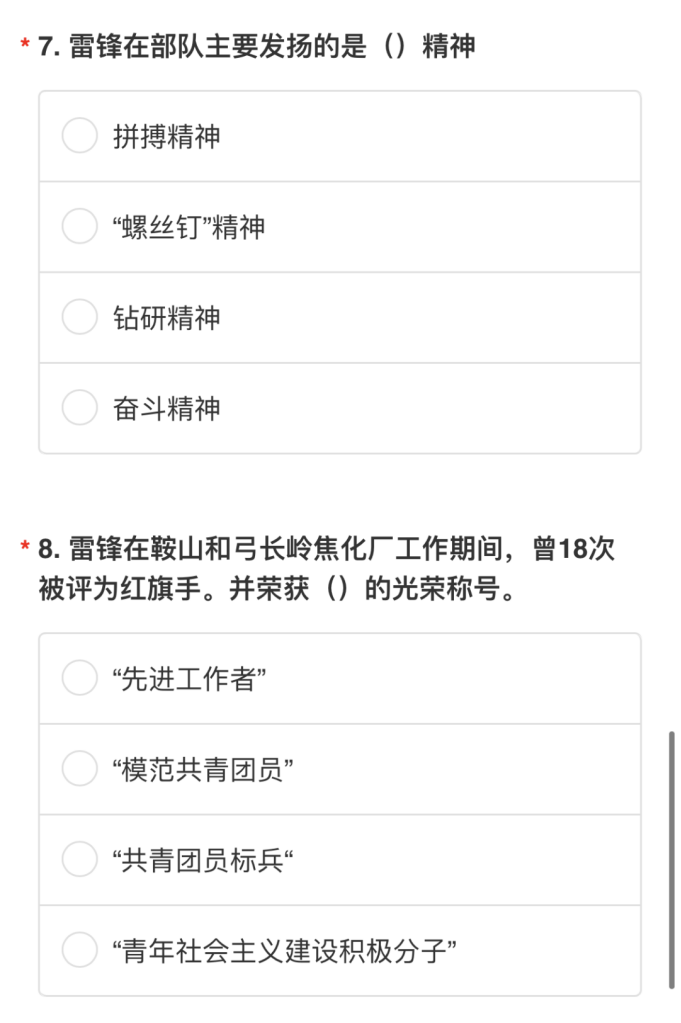Viewport: 681px width, 1023px height.
Task: Select the 拼搏精神 radio button
Action: [80, 136]
